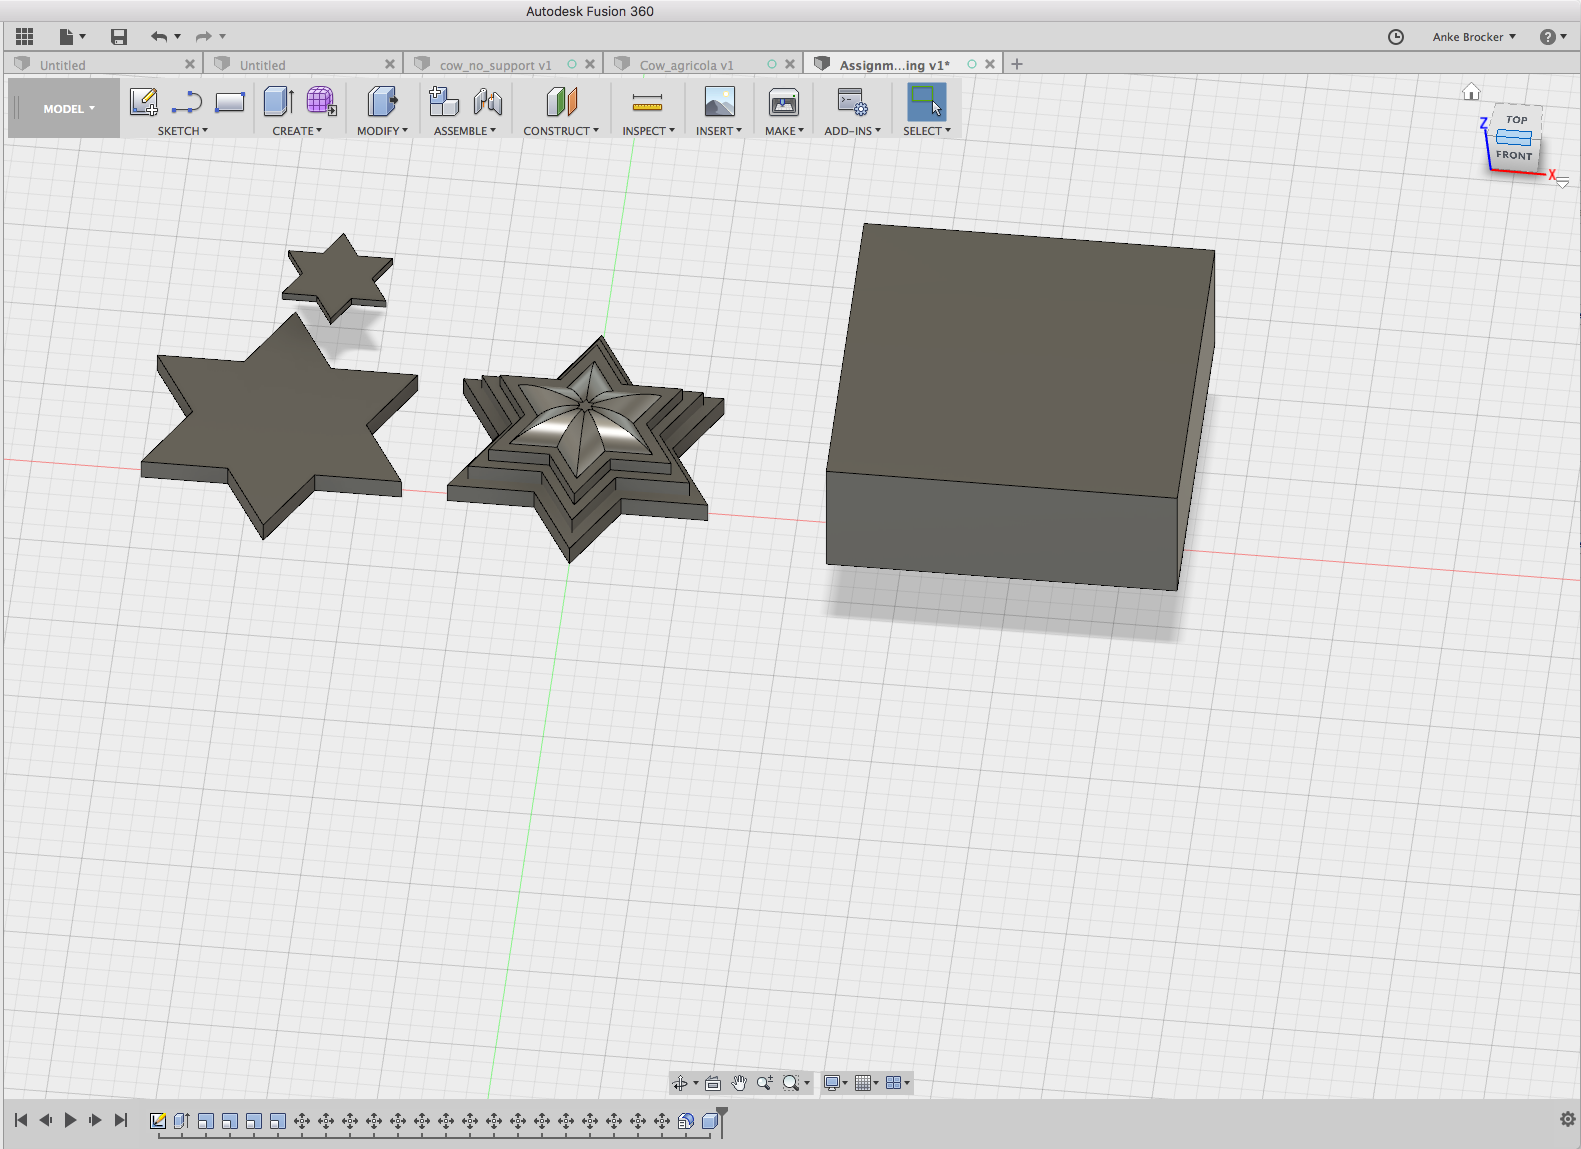This screenshot has height=1149, width=1581.
Task: Close the cow_no_support v1 tab
Action: coord(590,64)
